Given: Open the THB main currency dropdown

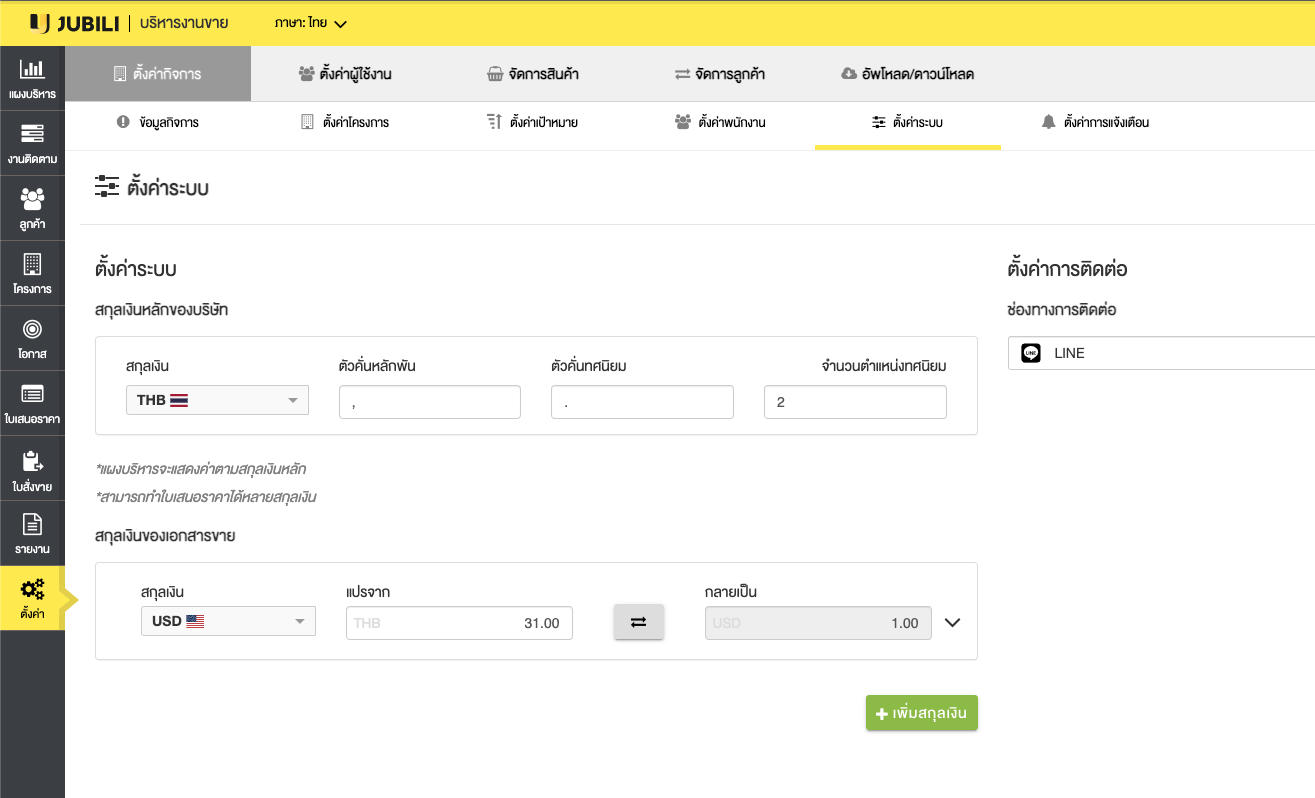Looking at the screenshot, I should (x=217, y=400).
